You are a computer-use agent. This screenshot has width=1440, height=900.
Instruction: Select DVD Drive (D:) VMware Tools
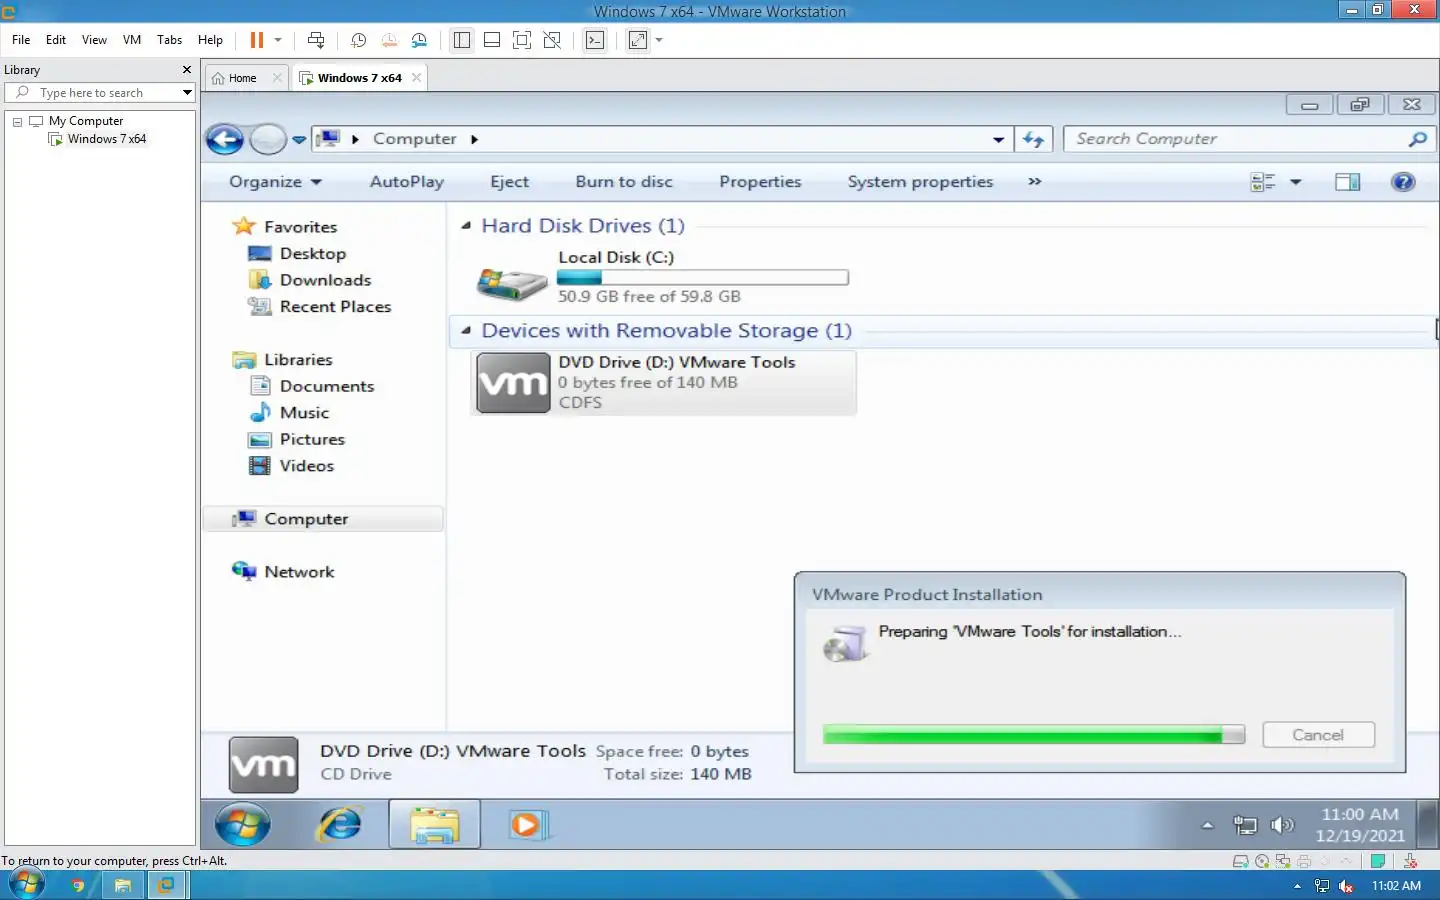point(663,382)
